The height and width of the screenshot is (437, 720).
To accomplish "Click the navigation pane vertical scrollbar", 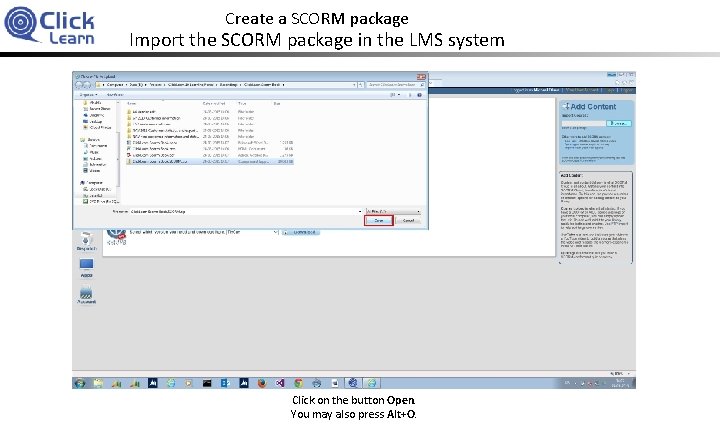I will [x=118, y=151].
